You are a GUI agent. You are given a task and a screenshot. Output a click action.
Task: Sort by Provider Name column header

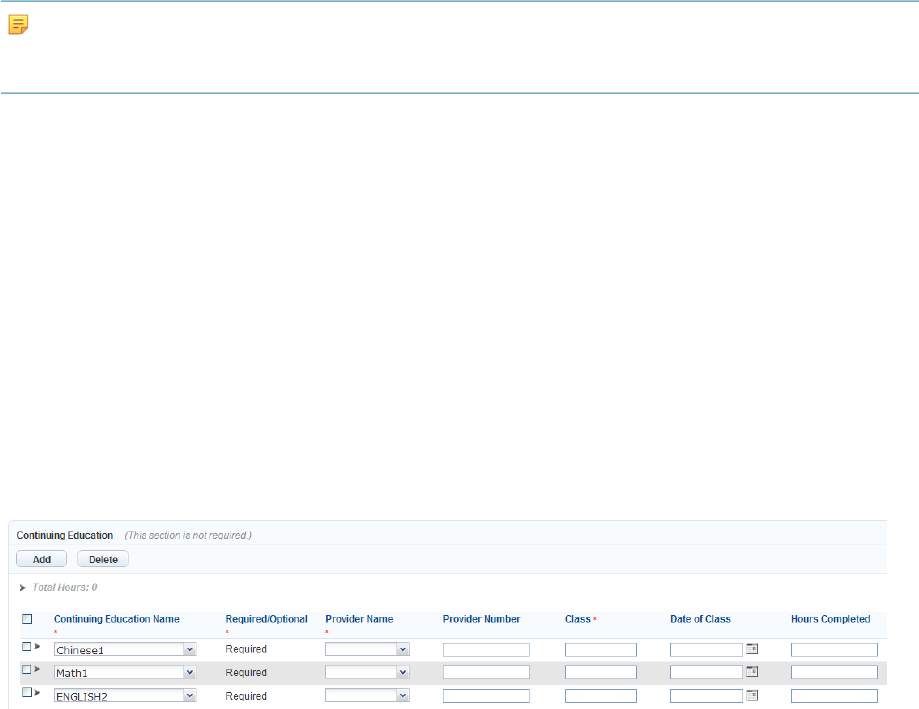click(359, 619)
